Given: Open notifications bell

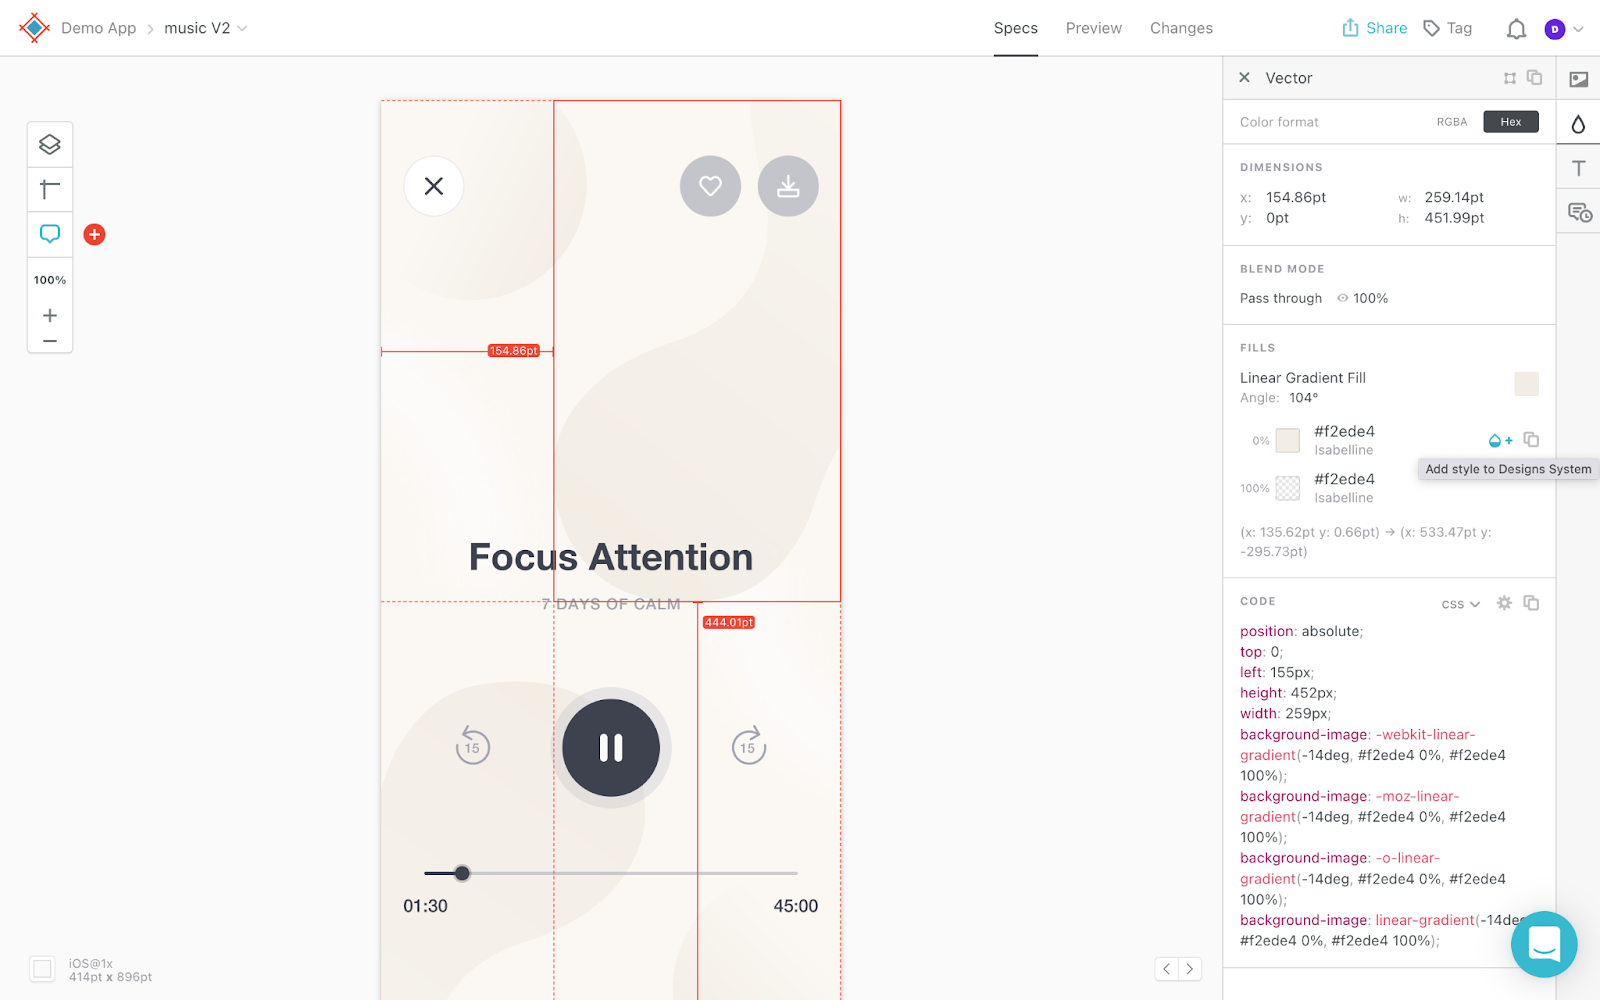Looking at the screenshot, I should [1516, 29].
